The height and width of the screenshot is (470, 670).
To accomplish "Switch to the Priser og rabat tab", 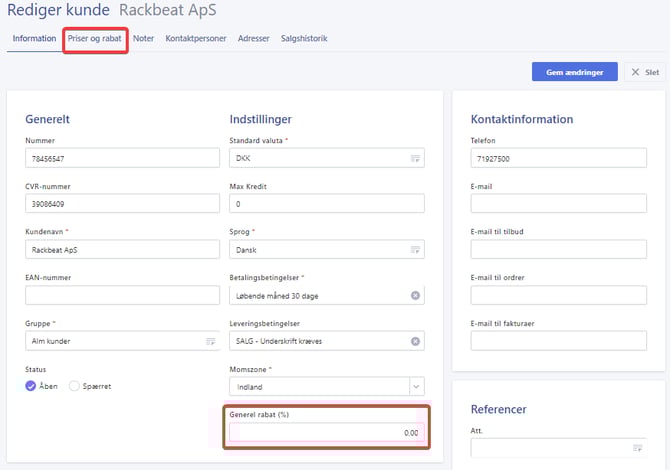I will click(95, 39).
